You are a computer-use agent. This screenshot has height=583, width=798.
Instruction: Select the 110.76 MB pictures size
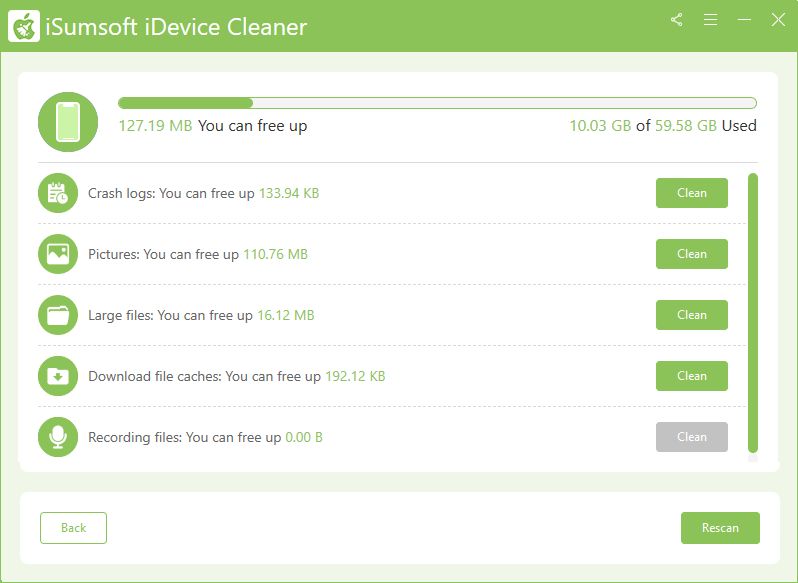pos(275,254)
